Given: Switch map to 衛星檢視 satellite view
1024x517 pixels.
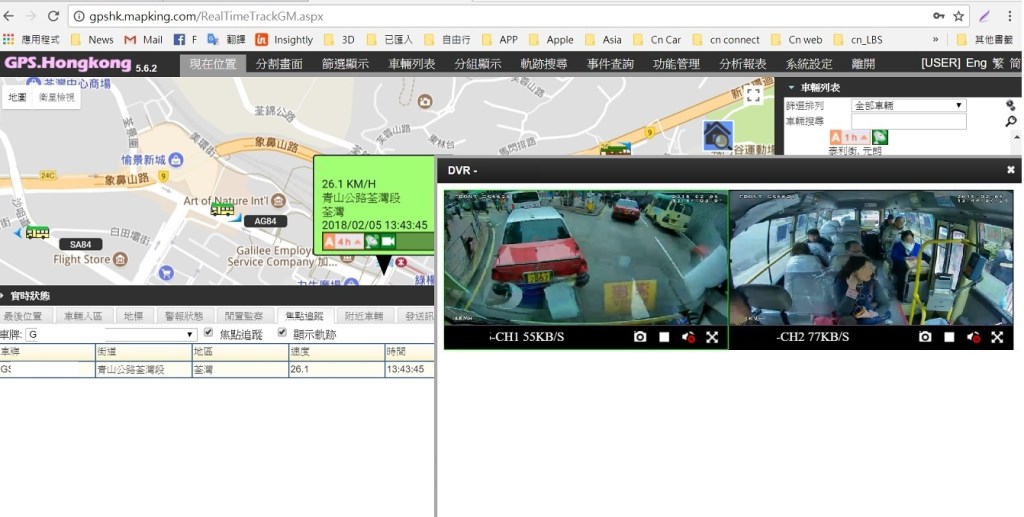Looking at the screenshot, I should pyautogui.click(x=56, y=97).
